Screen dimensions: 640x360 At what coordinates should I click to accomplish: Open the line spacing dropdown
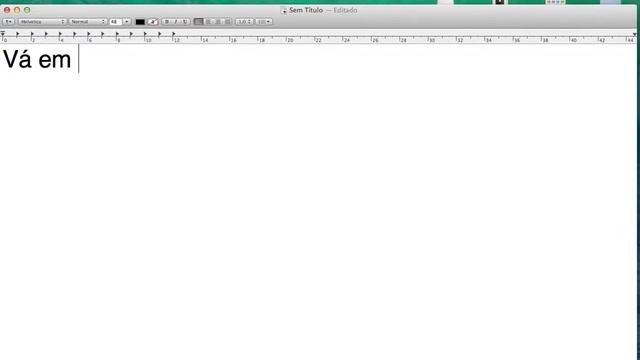tap(244, 22)
